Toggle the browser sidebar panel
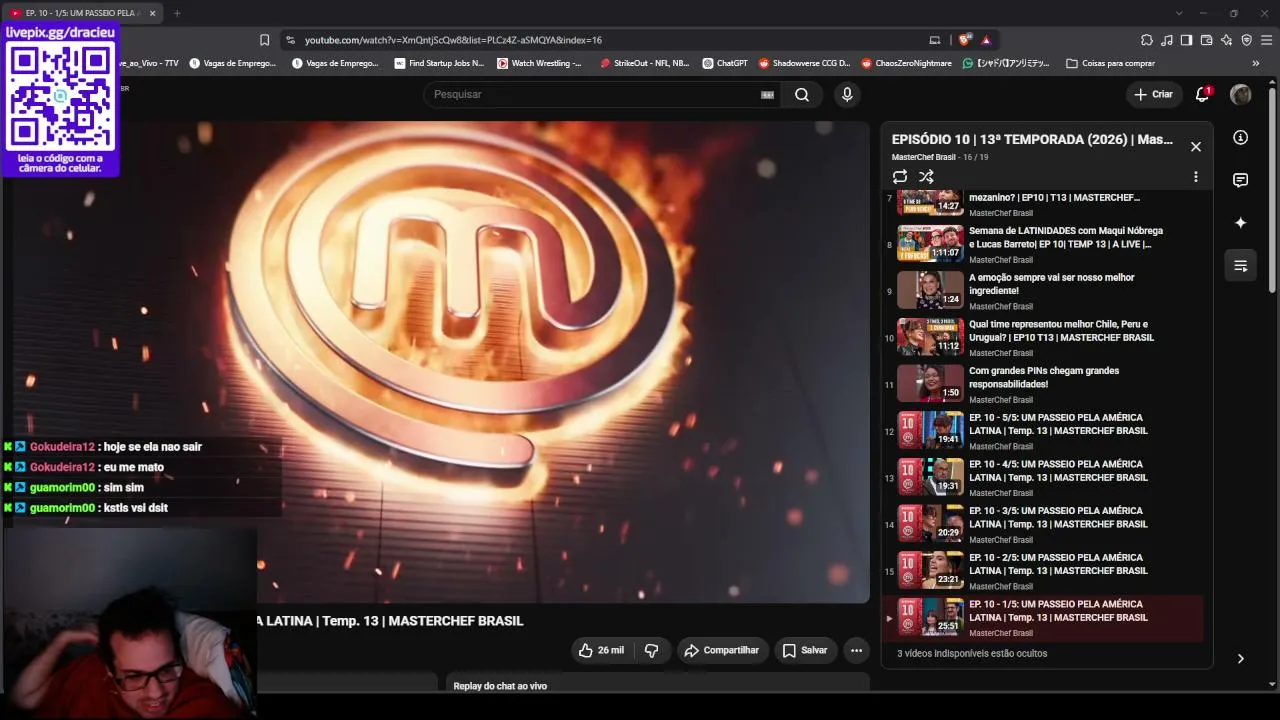The image size is (1280, 720). pyautogui.click(x=1186, y=40)
